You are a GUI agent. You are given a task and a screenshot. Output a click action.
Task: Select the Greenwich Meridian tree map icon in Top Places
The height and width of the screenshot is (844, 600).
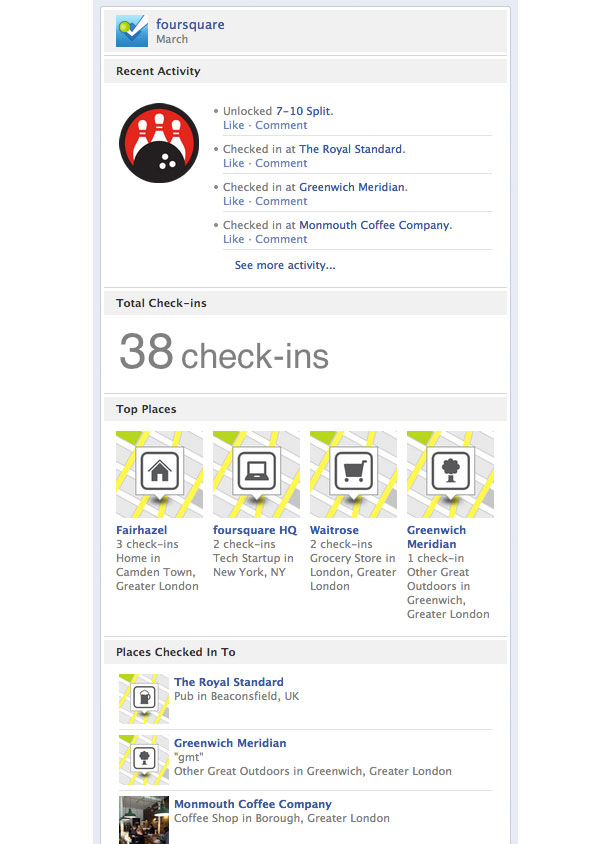[450, 474]
